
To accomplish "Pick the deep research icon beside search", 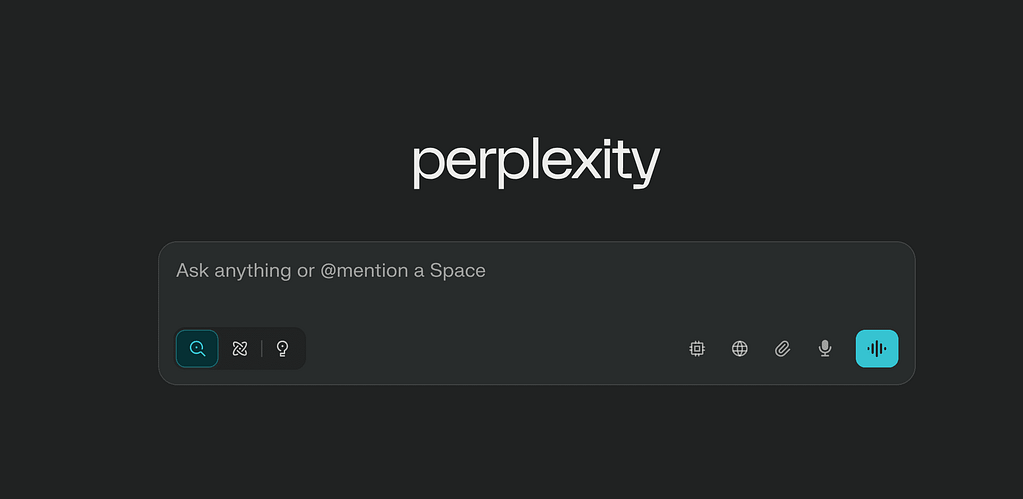I will (x=240, y=349).
